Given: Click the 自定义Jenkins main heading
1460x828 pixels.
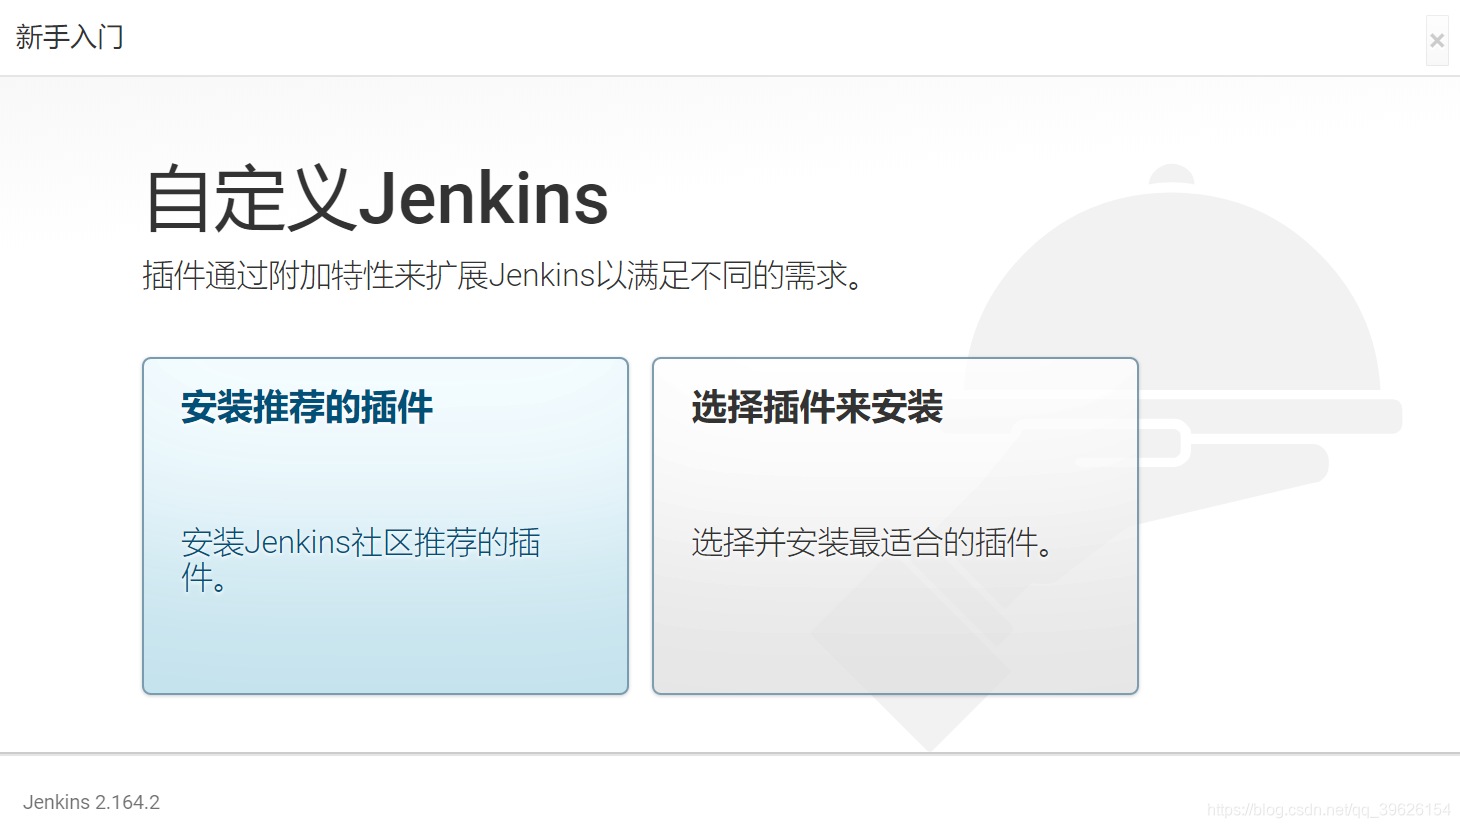Looking at the screenshot, I should click(x=377, y=199).
